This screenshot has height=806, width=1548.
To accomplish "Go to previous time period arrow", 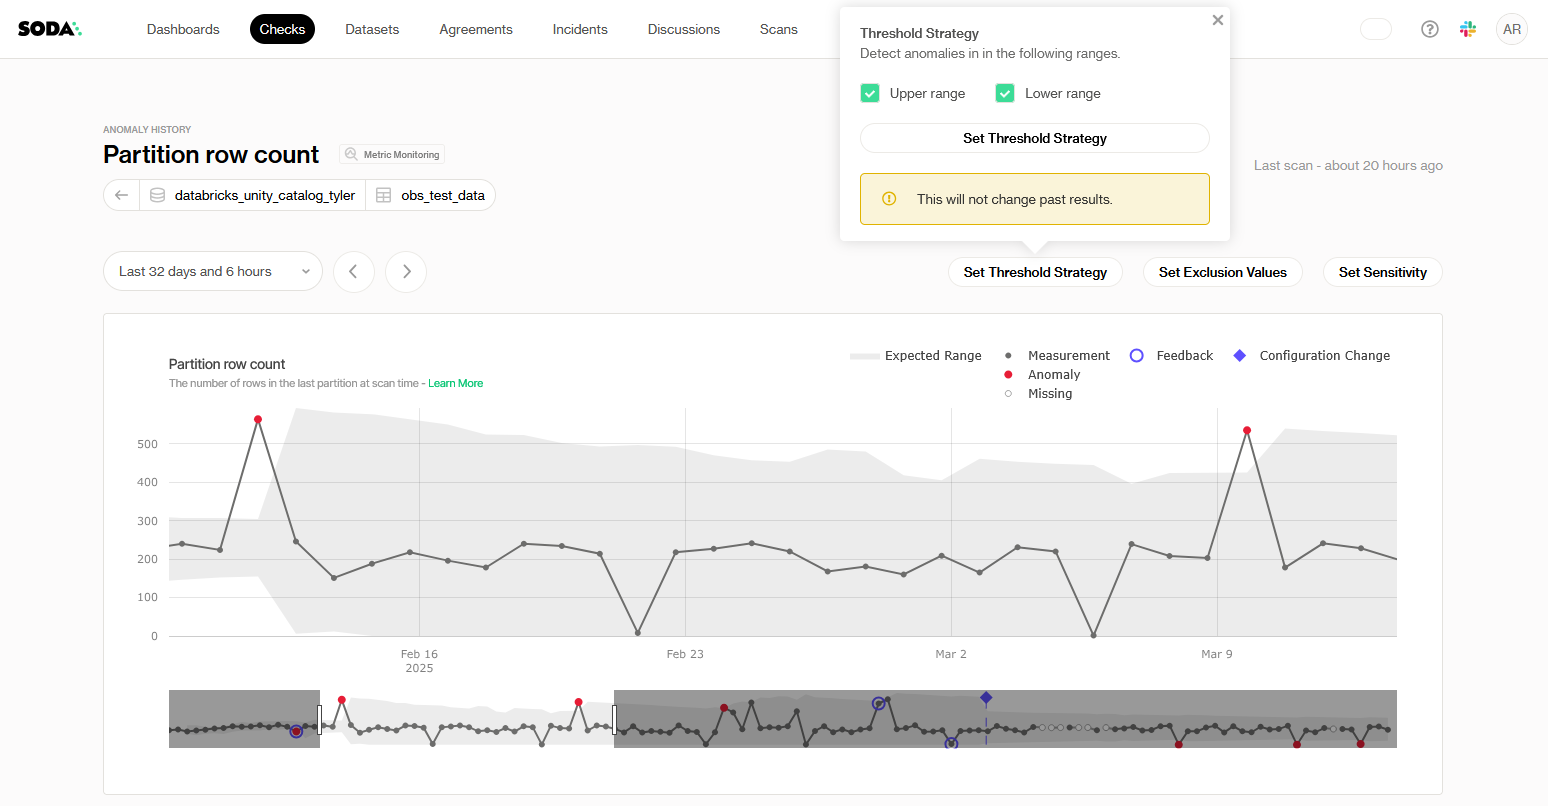I will [354, 272].
